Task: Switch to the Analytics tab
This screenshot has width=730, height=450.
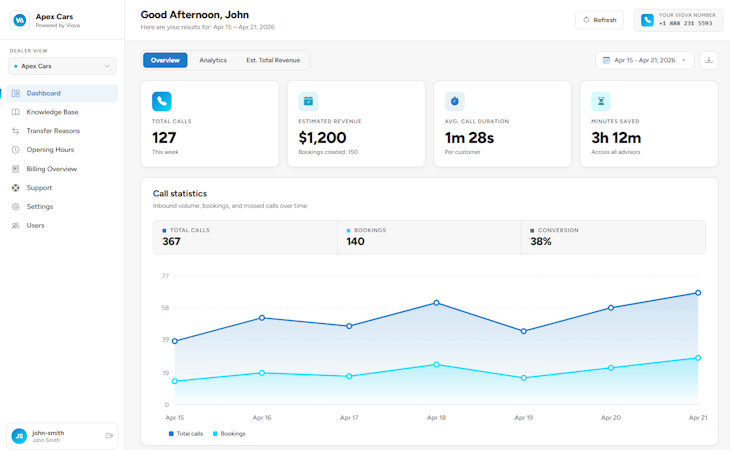Action: click(x=213, y=60)
